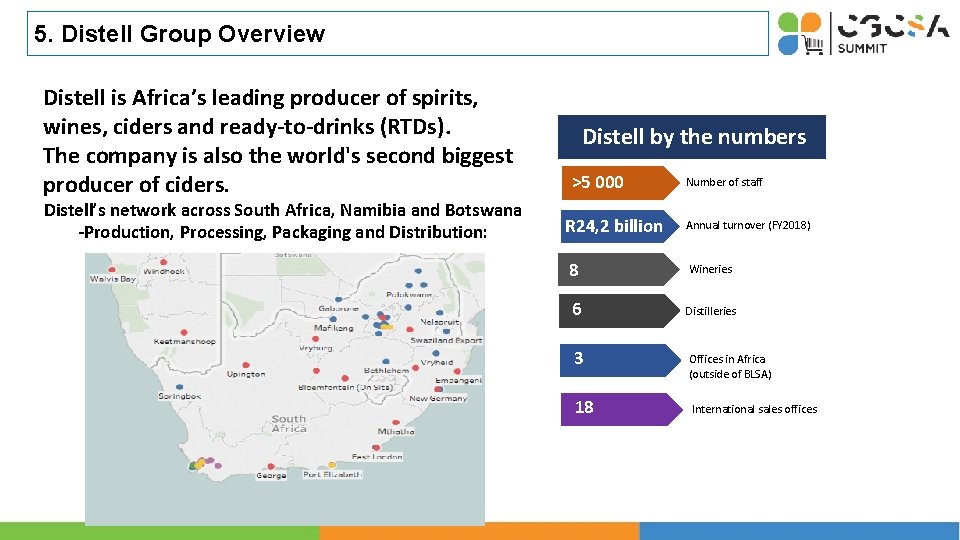Click the CGCSA Summit logo
The height and width of the screenshot is (540, 960).
tap(863, 34)
